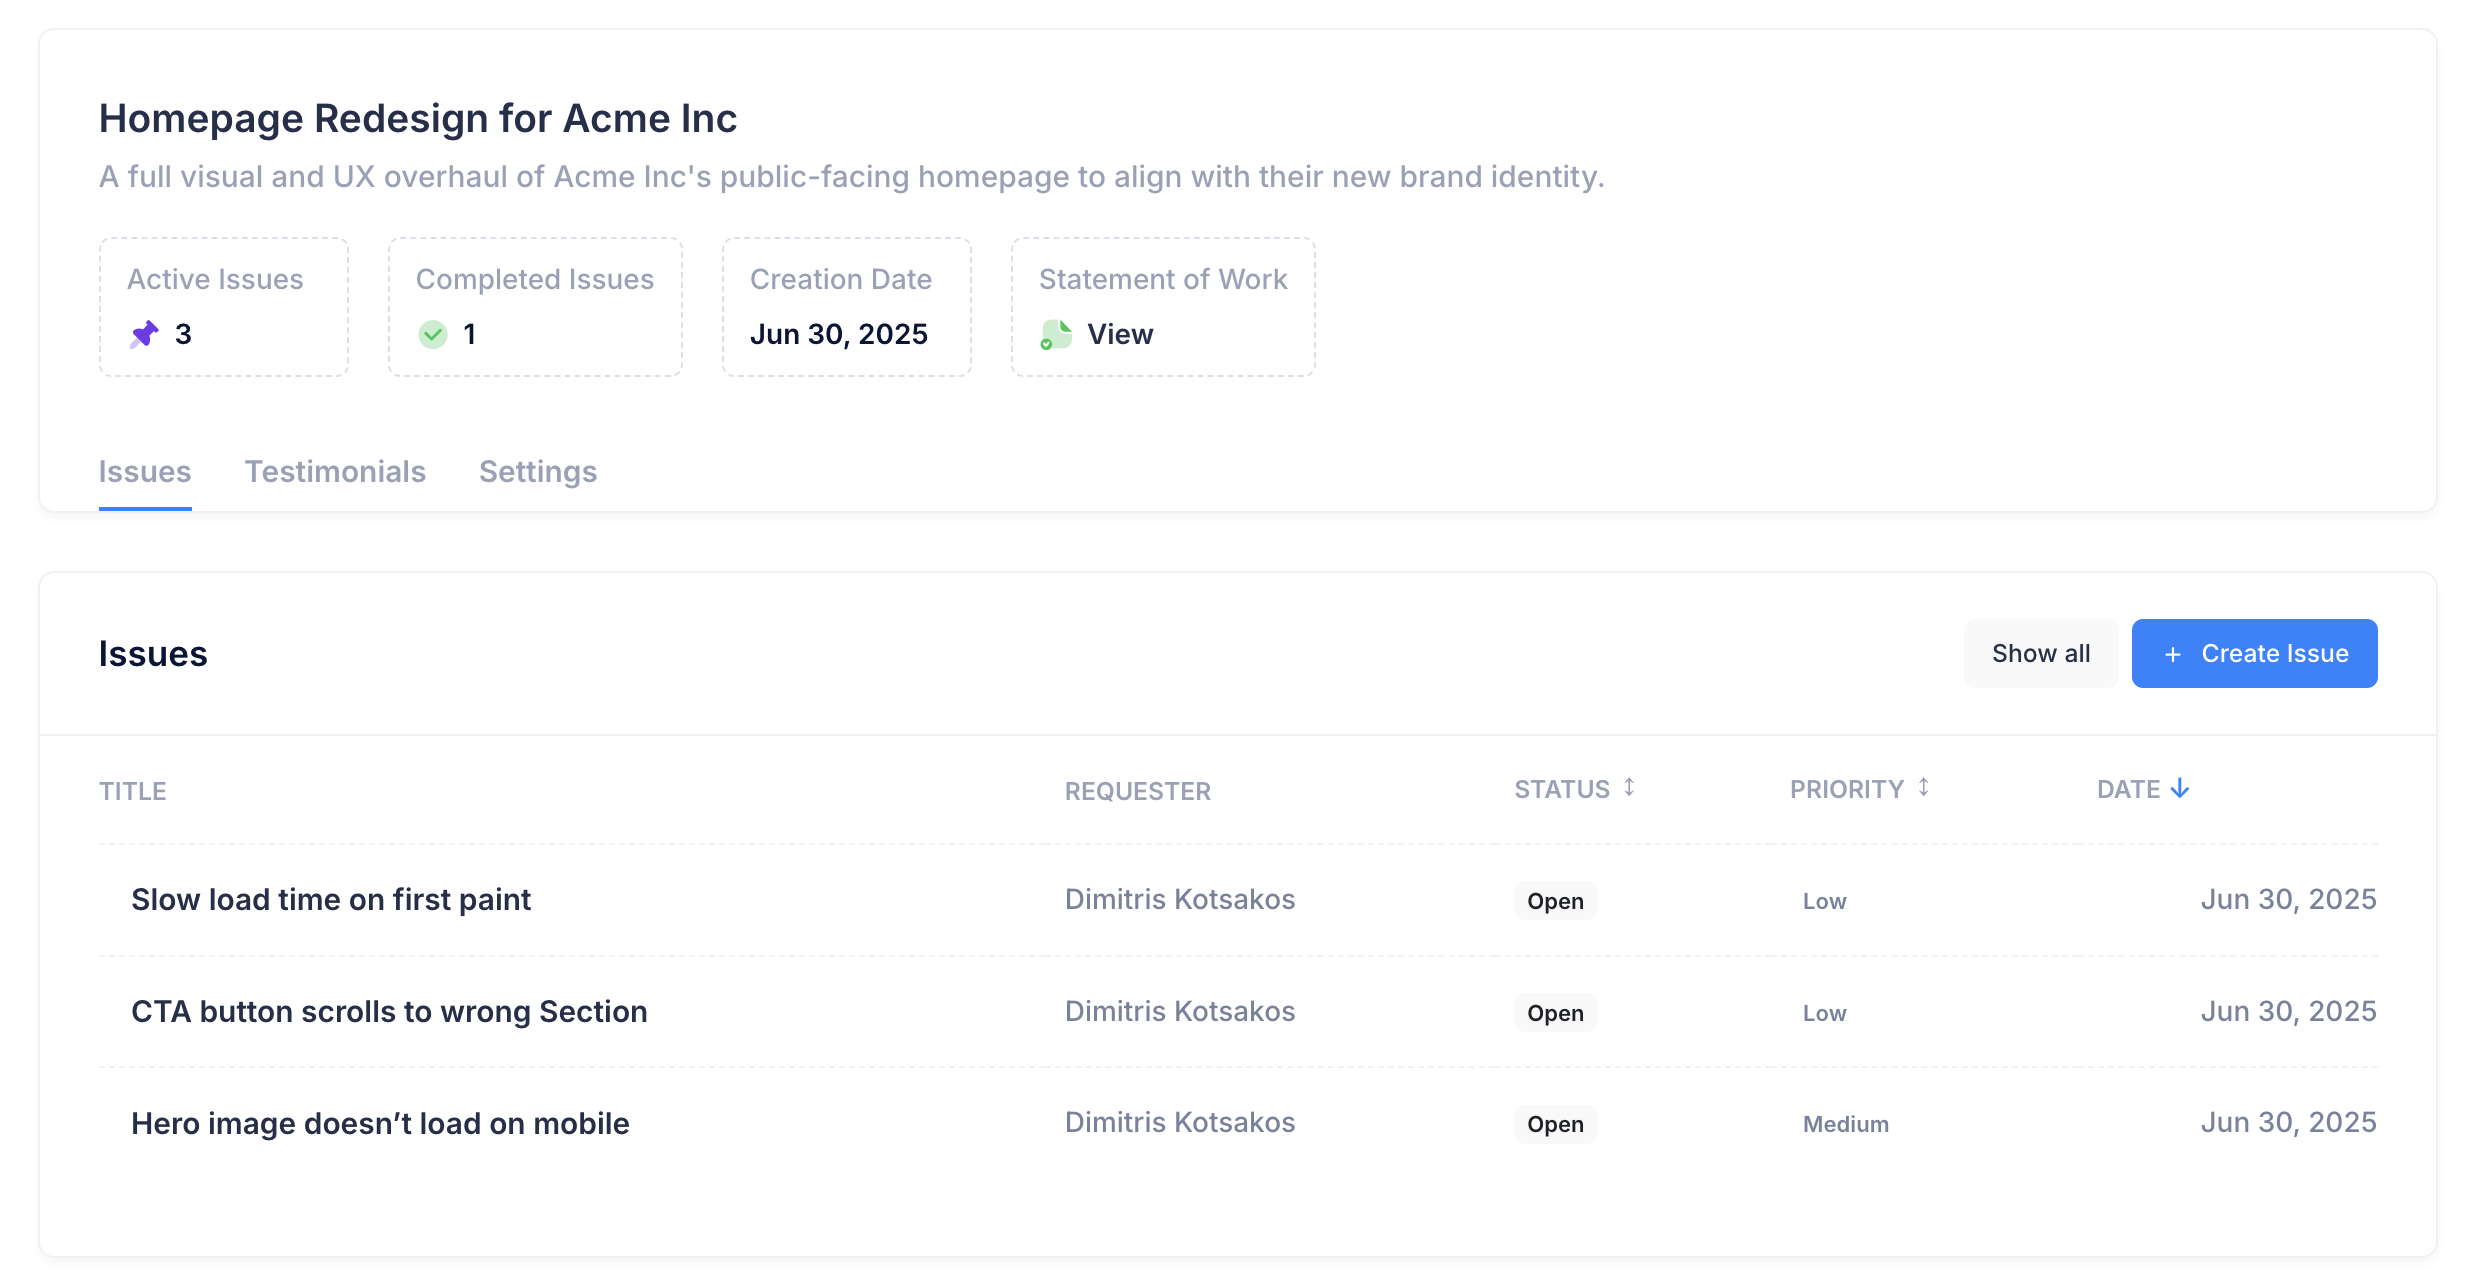Click the green checkmark under Completed Issues
The width and height of the screenshot is (2466, 1288).
coord(433,334)
